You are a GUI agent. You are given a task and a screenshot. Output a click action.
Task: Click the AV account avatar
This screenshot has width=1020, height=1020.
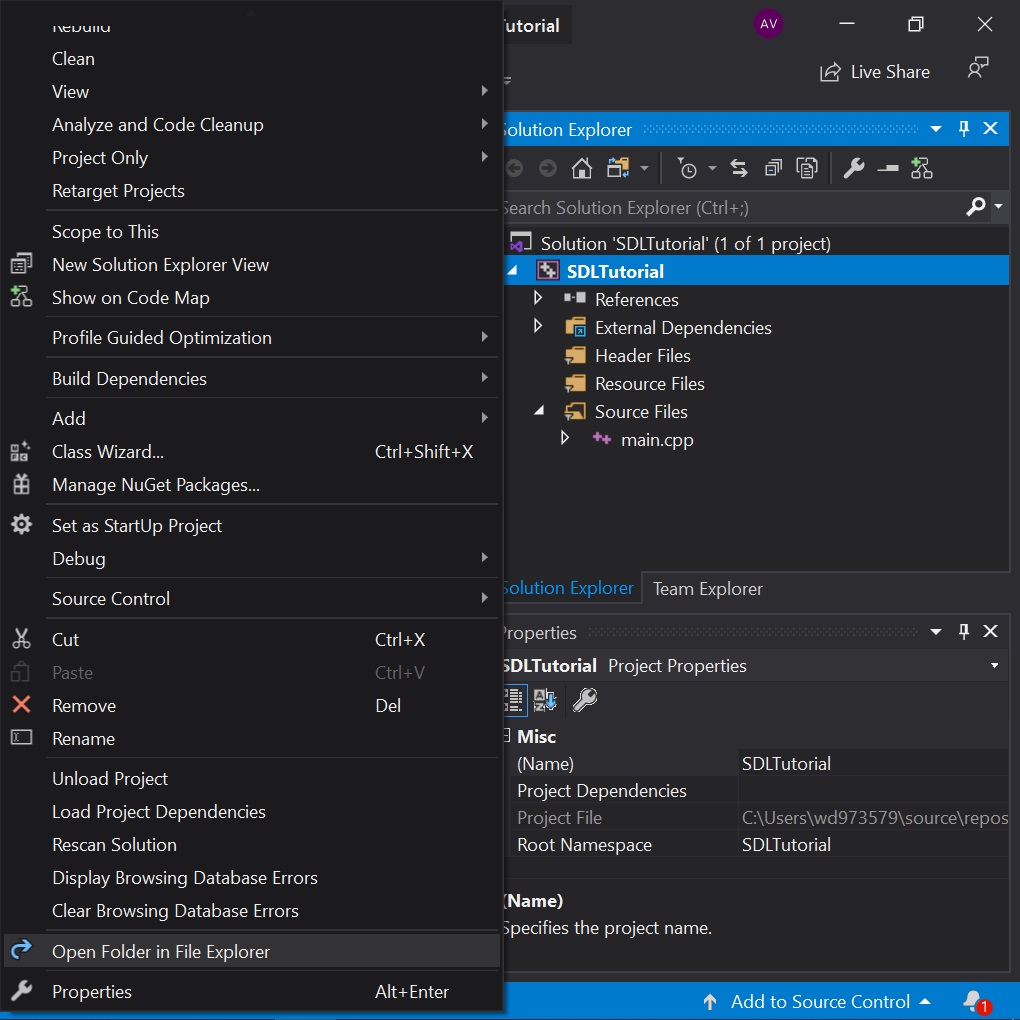(x=768, y=24)
